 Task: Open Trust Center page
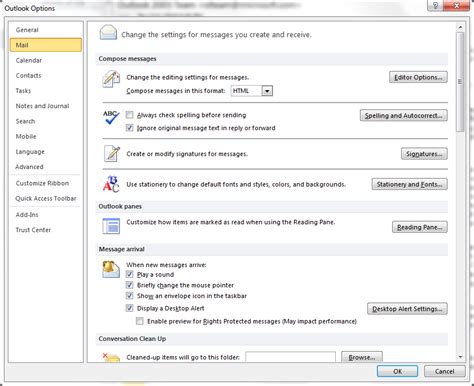[x=46, y=230]
